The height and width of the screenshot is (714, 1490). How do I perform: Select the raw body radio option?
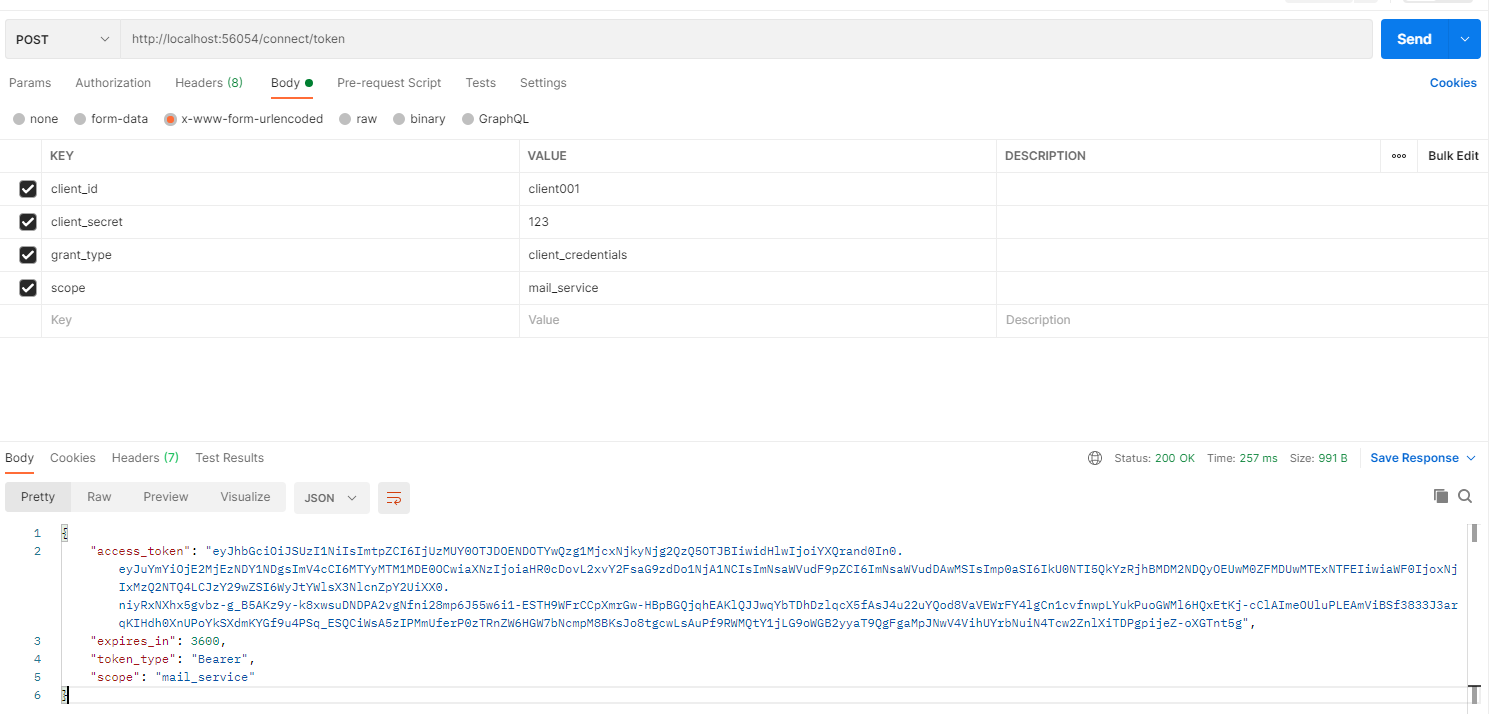coord(346,119)
